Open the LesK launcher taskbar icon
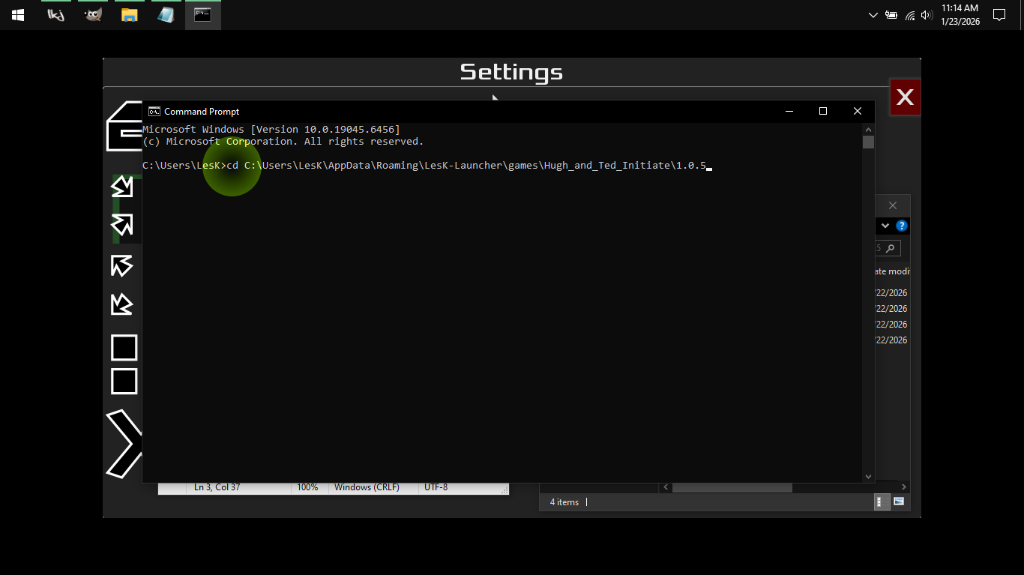 [x=56, y=15]
